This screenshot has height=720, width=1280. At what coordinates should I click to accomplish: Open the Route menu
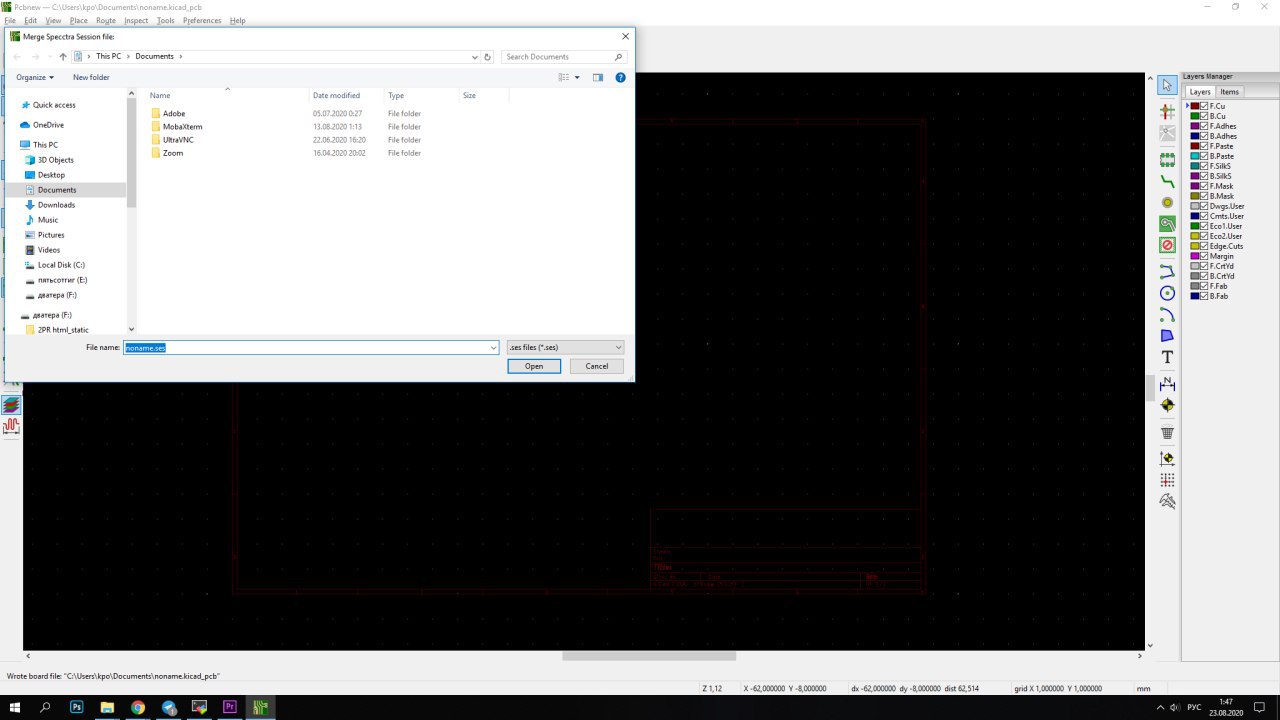(105, 20)
